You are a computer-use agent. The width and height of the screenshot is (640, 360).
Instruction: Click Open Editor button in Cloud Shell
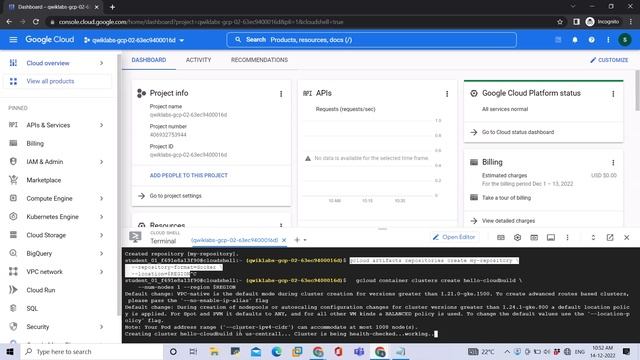point(454,237)
